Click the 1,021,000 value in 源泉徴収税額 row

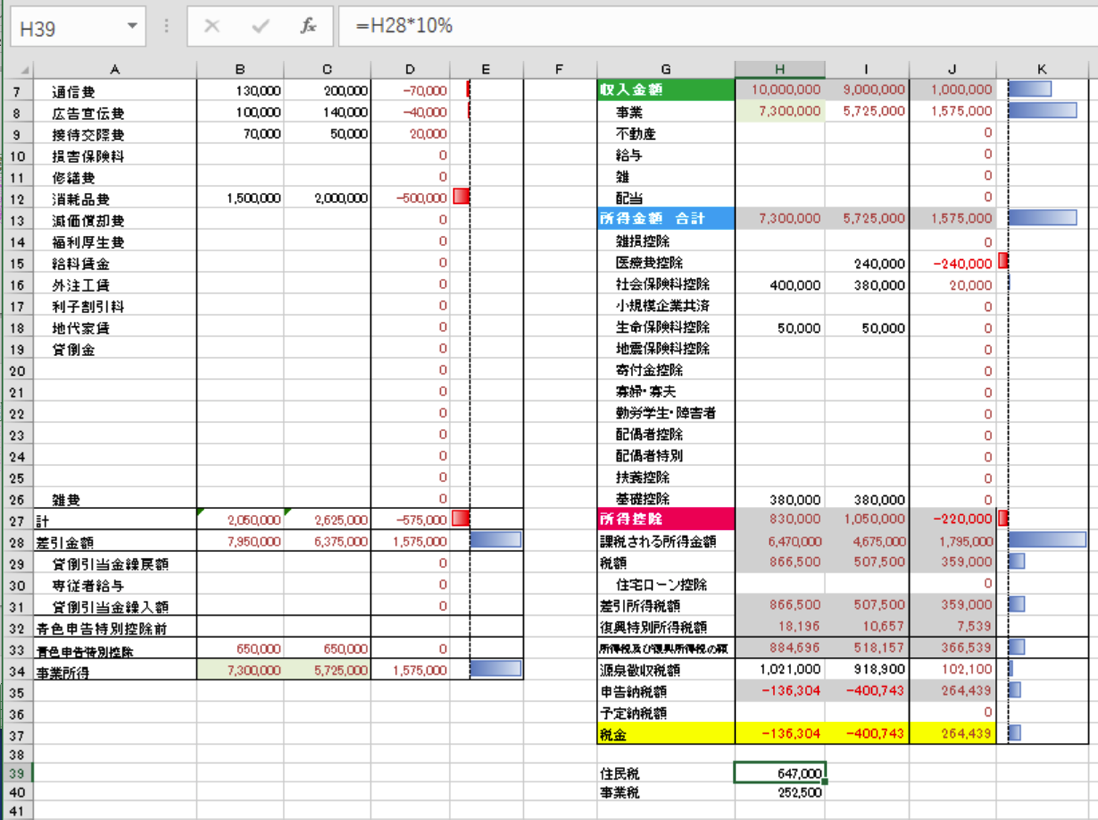[779, 669]
